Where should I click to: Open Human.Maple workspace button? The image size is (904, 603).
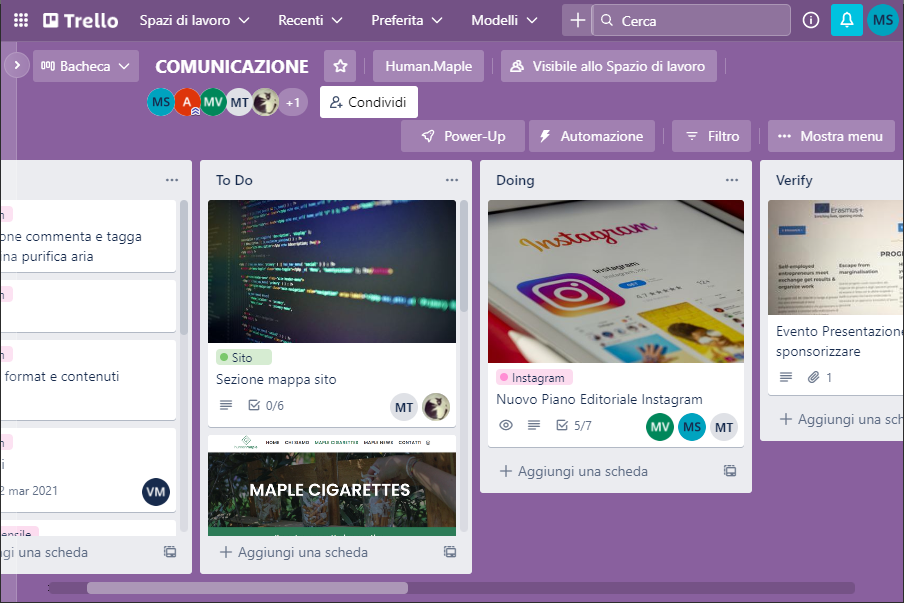(428, 66)
